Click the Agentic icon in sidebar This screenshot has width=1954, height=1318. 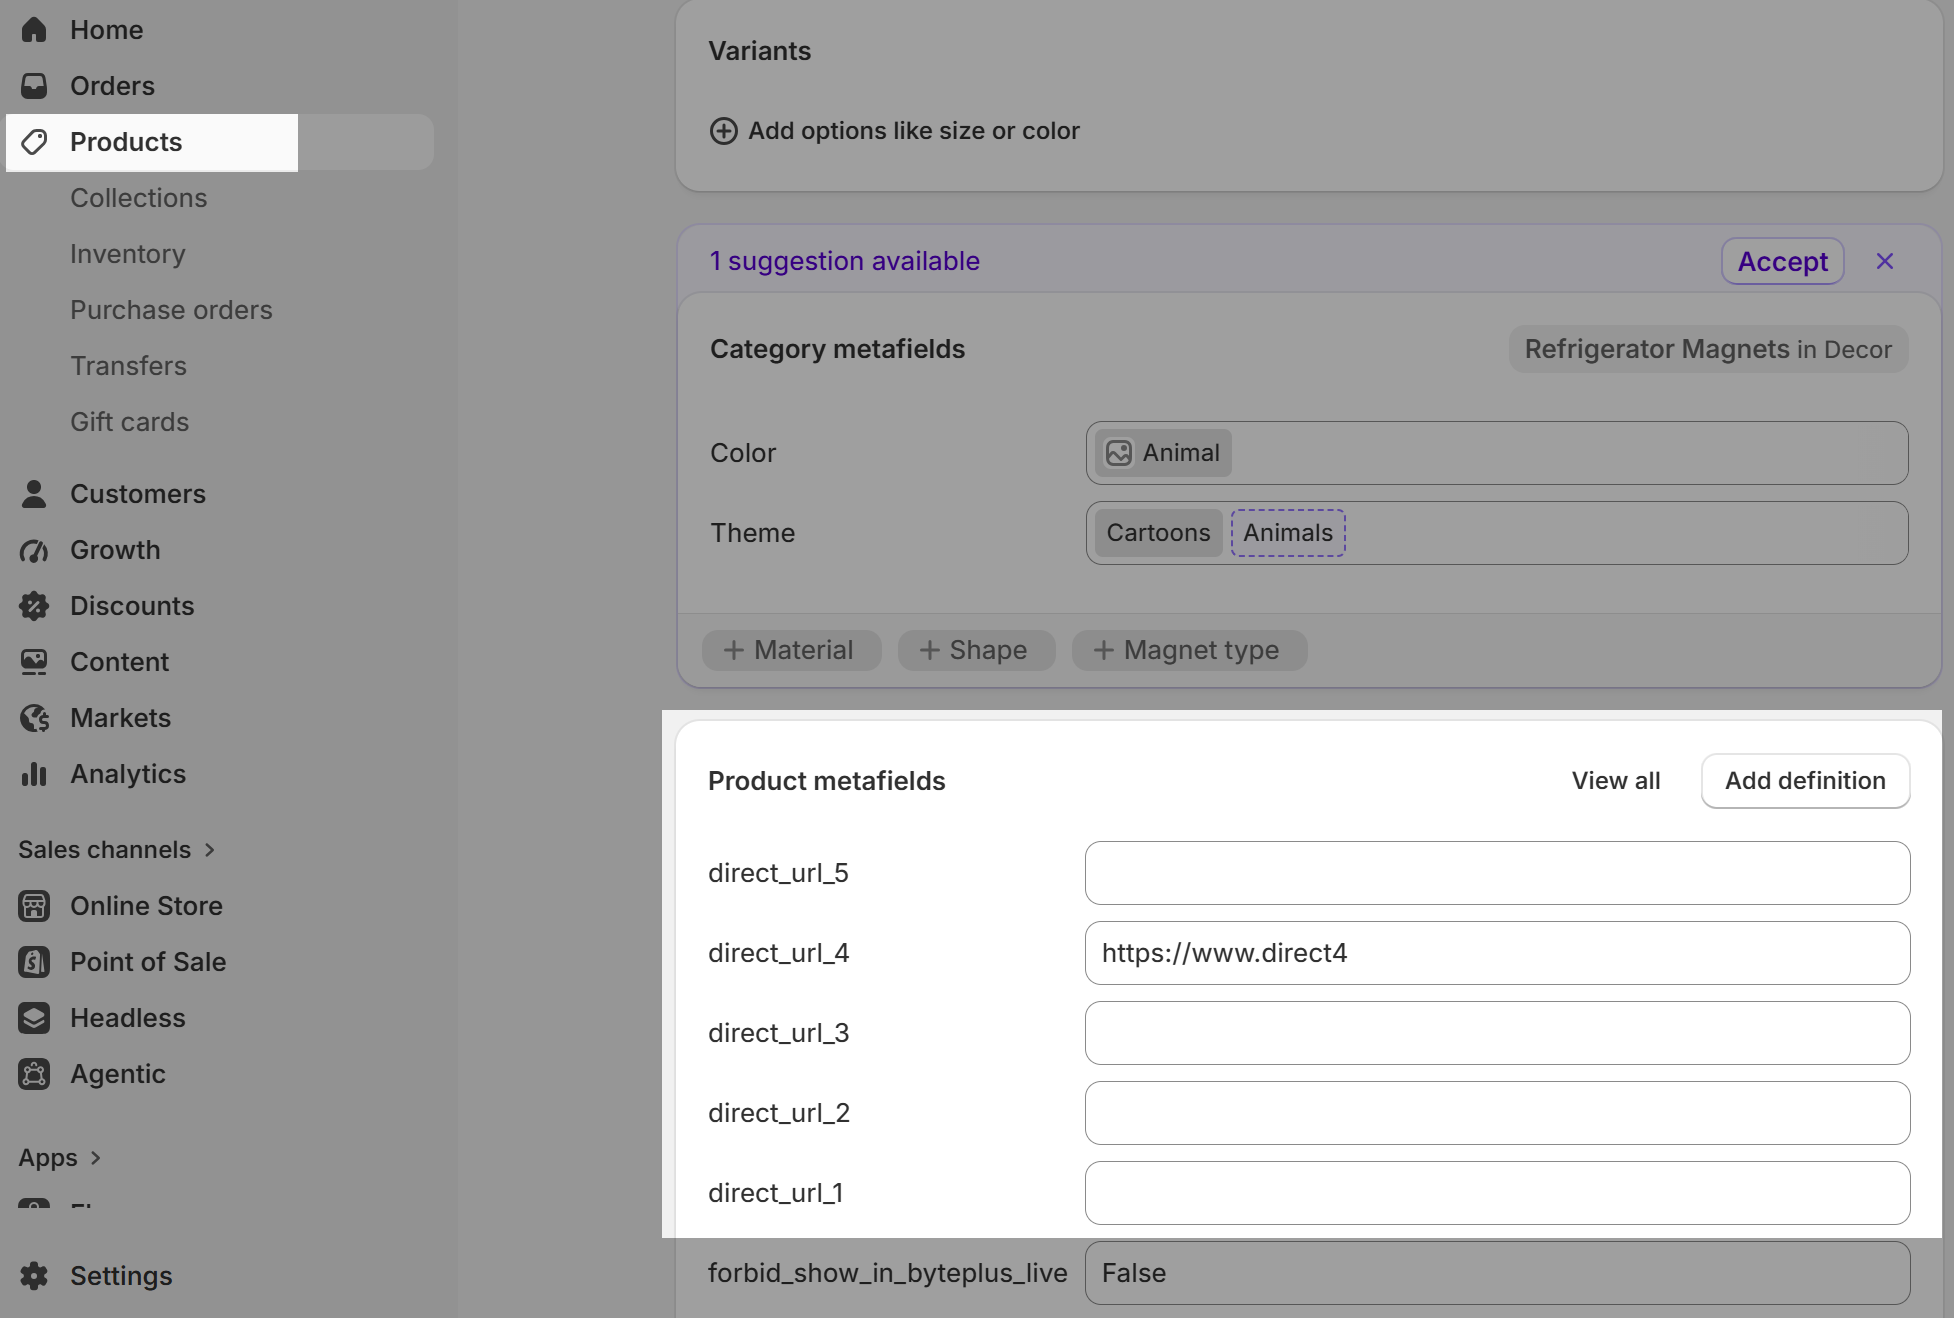(34, 1074)
